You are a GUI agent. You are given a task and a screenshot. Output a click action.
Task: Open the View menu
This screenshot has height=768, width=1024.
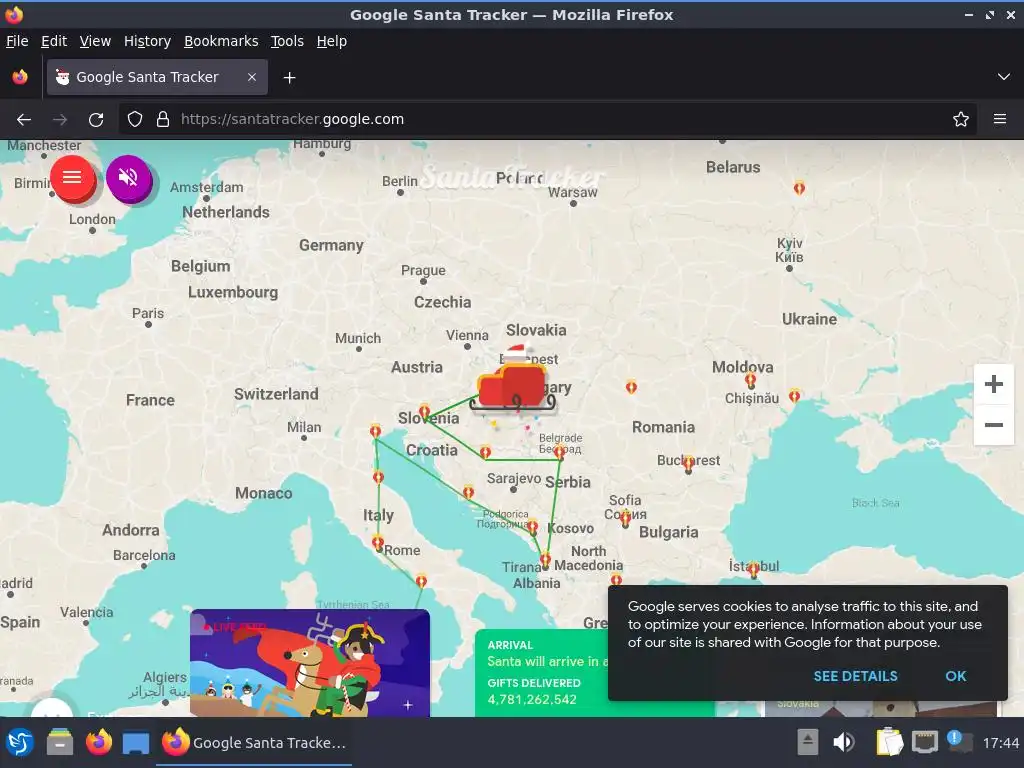point(95,41)
